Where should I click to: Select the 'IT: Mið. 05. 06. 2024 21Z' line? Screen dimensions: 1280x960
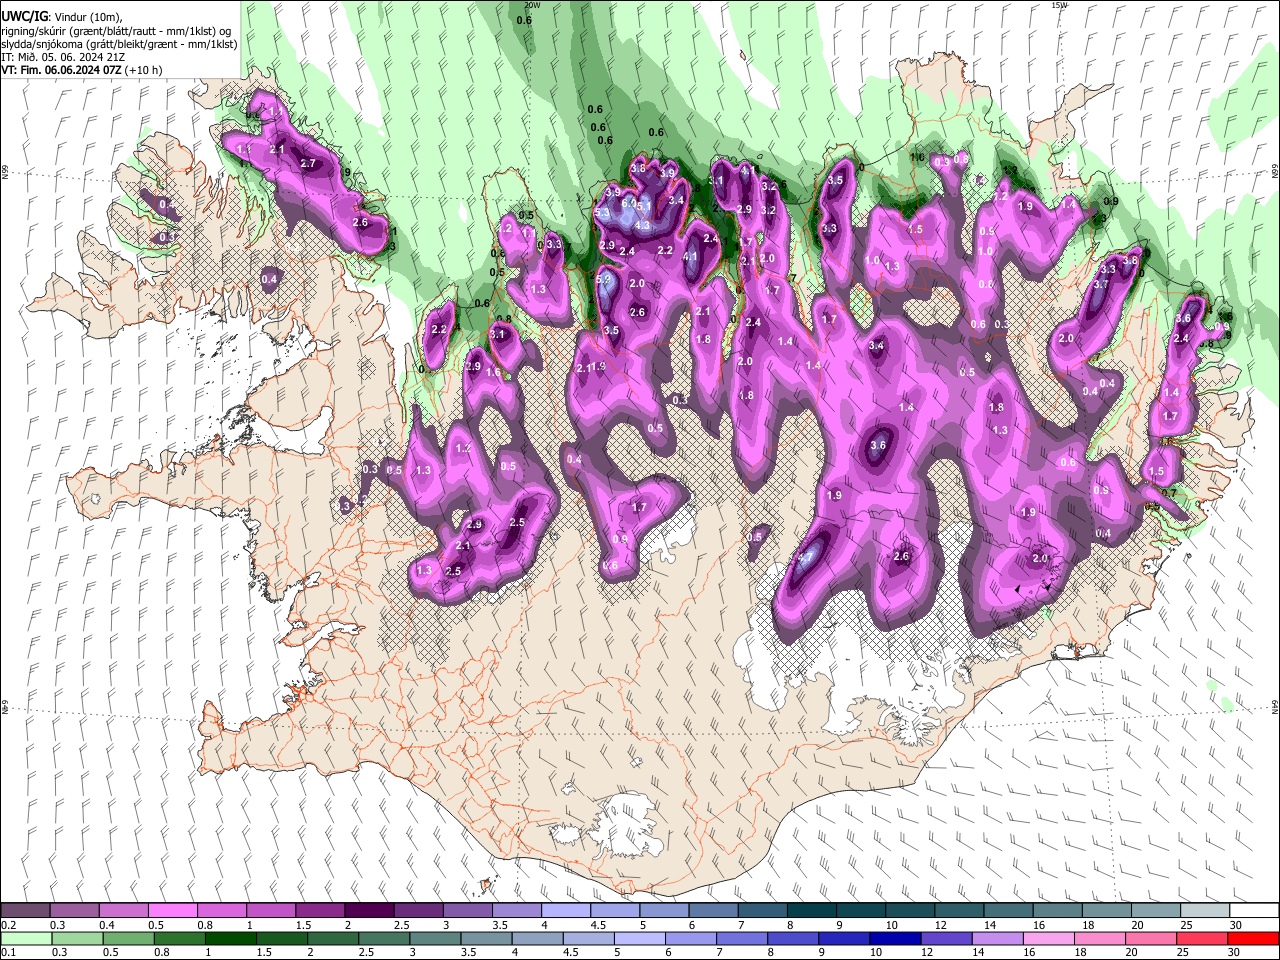click(63, 57)
